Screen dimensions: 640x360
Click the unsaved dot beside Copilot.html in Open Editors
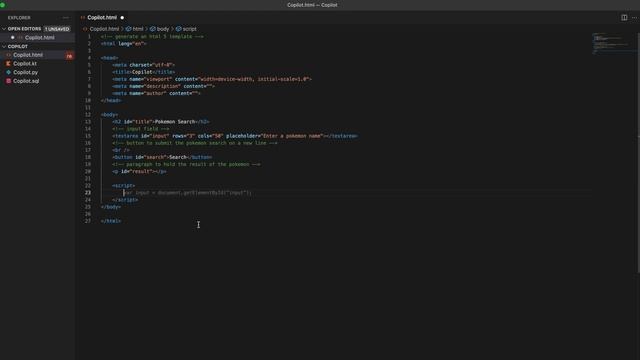(13, 38)
